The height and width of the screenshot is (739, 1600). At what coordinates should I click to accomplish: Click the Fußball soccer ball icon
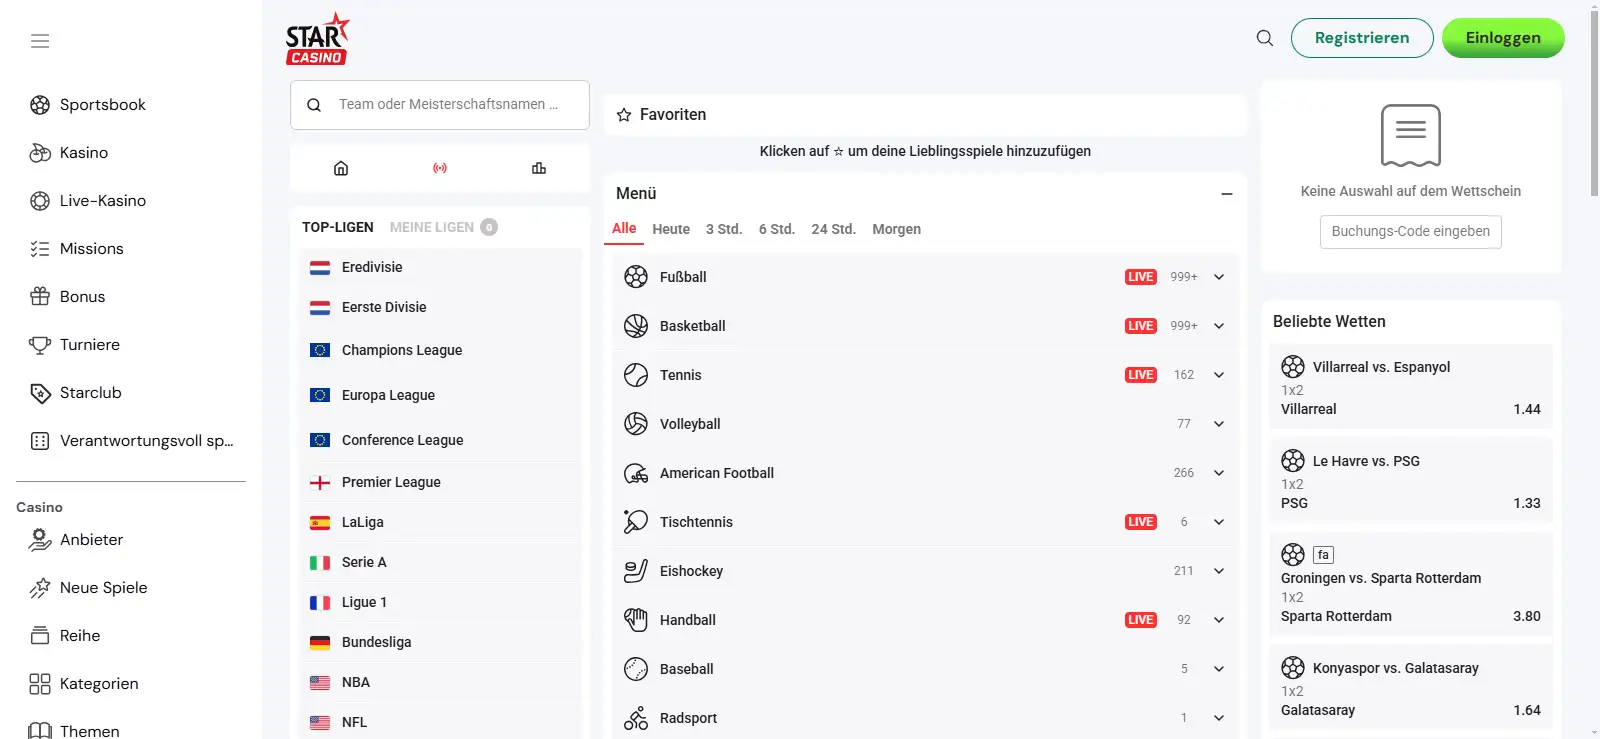click(636, 277)
